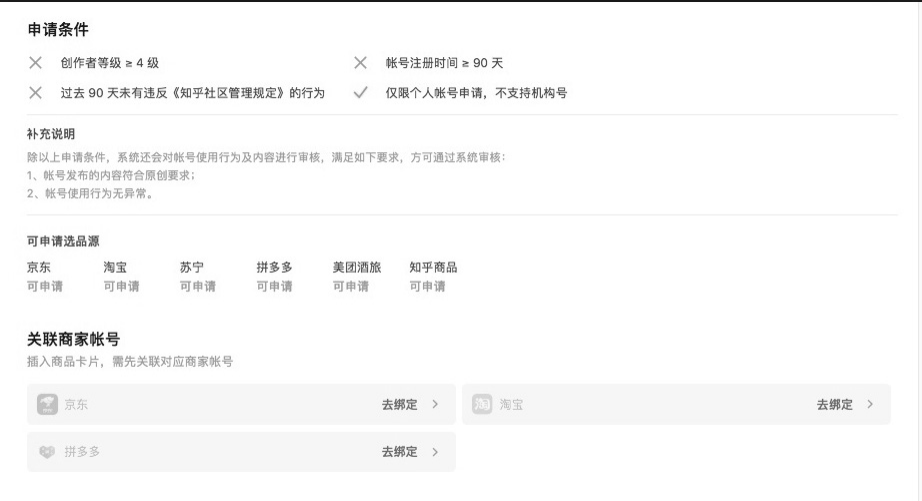The image size is (922, 501).
Task: Click the 除以上申请条件 explanation sentence
Action: [266, 157]
